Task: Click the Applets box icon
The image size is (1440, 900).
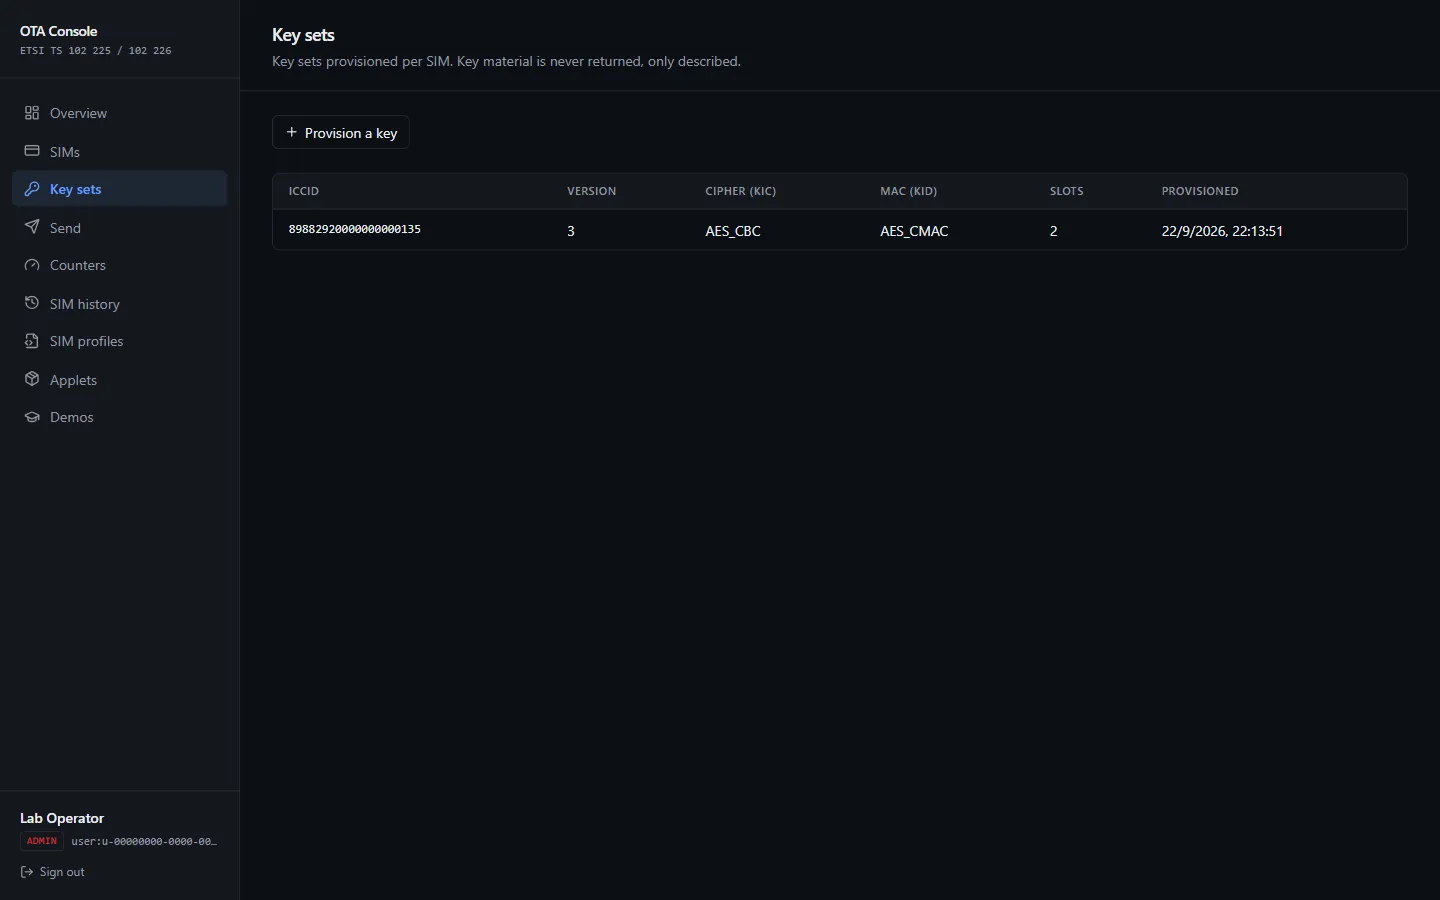Action: pos(32,379)
